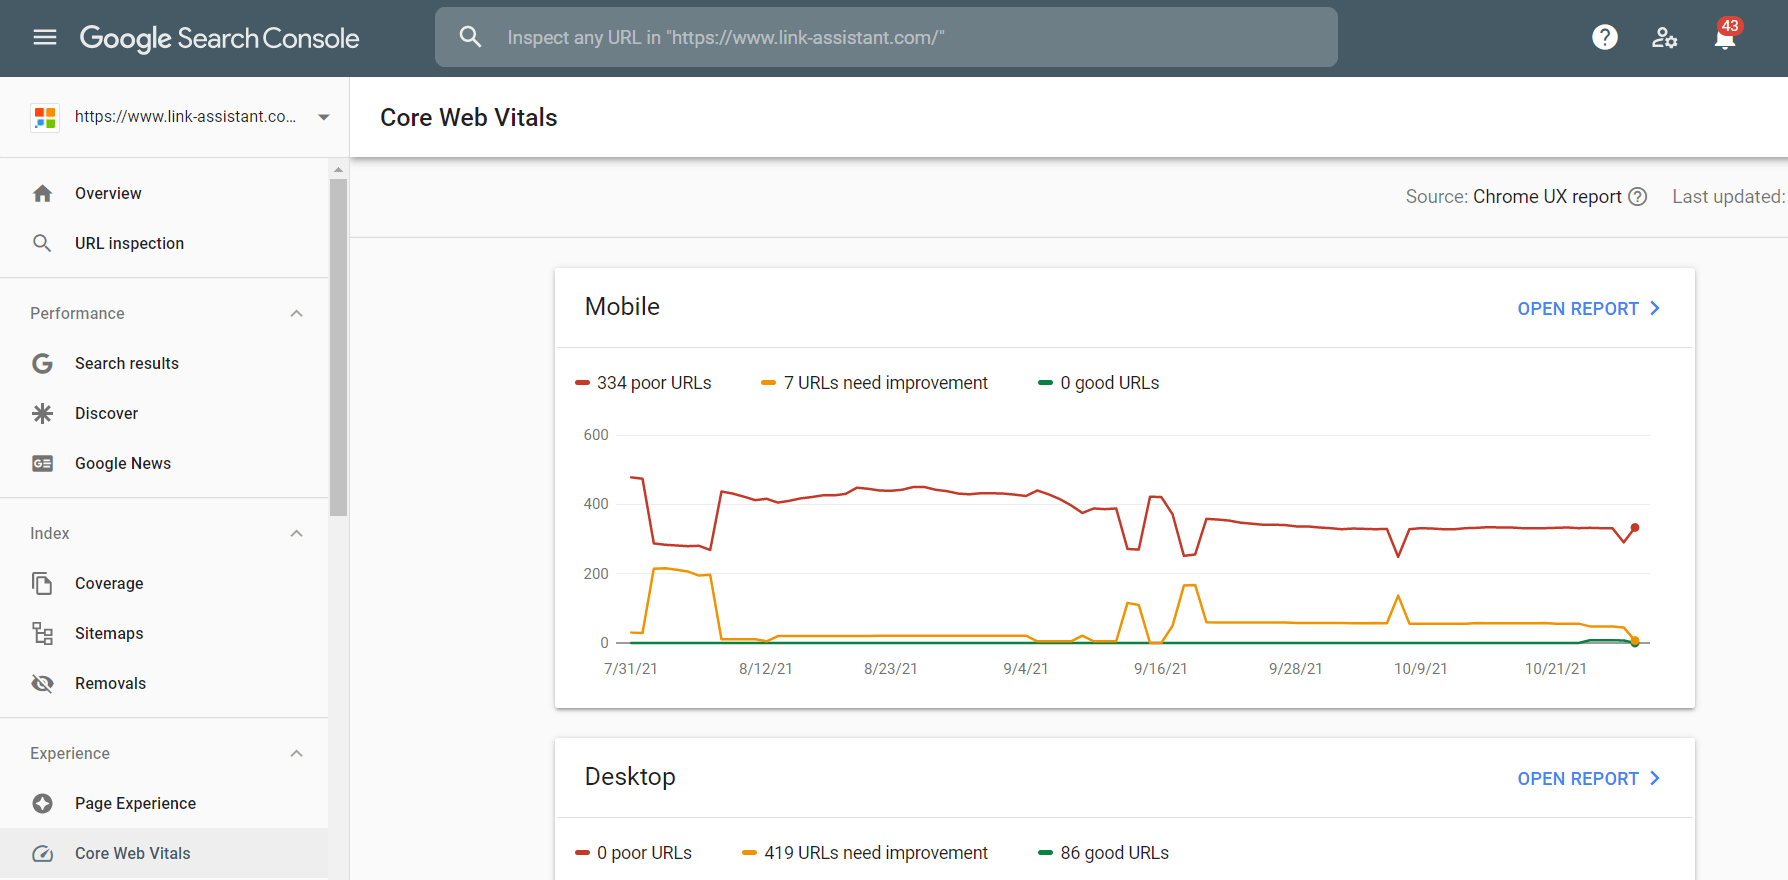Focus the Inspect any URL search field
Viewport: 1788px width, 880px height.
[x=886, y=37]
